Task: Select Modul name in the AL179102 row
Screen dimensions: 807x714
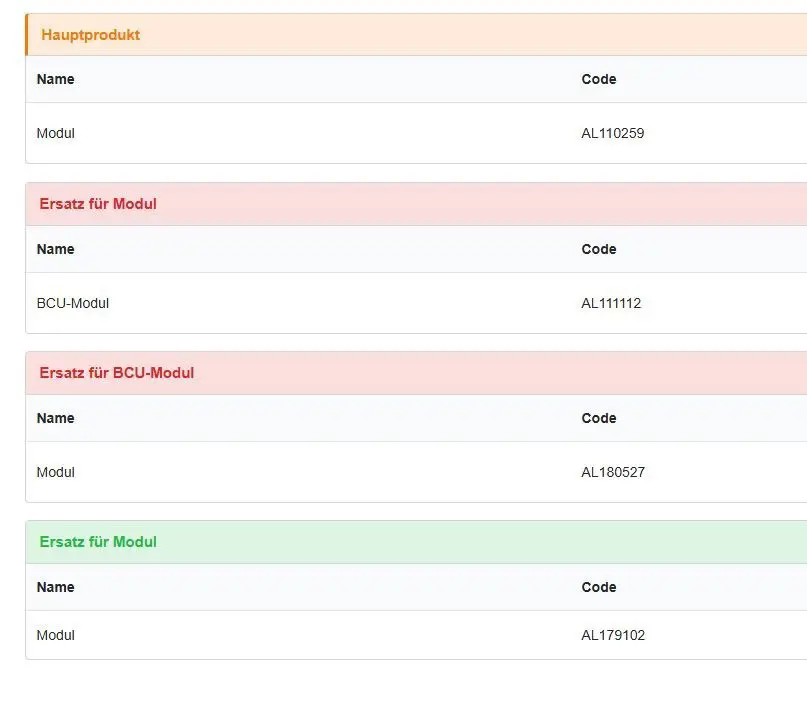Action: coord(56,635)
